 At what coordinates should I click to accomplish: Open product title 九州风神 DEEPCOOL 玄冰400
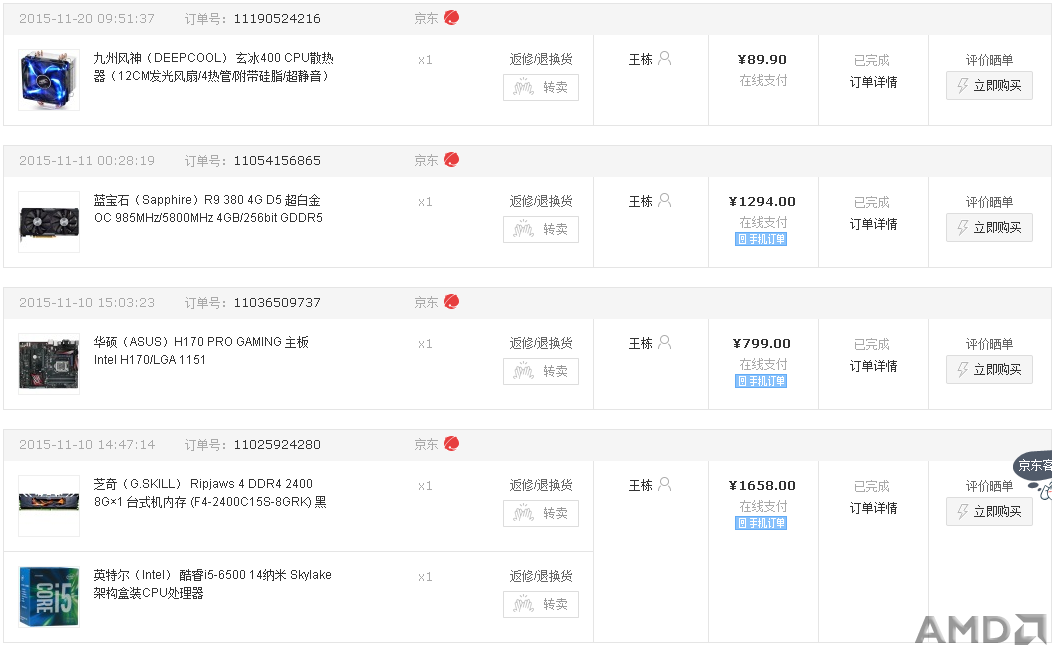tap(213, 67)
